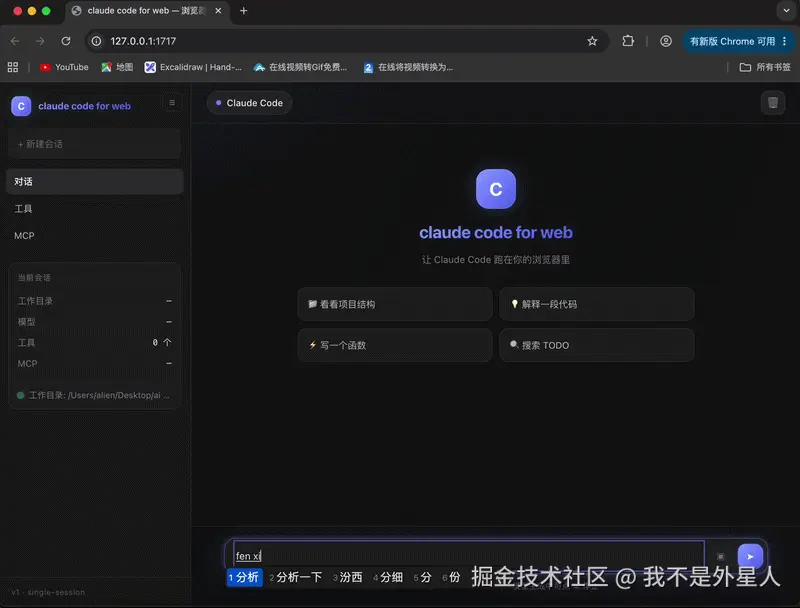View site information icon in address bar
800x608 pixels.
(96, 41)
